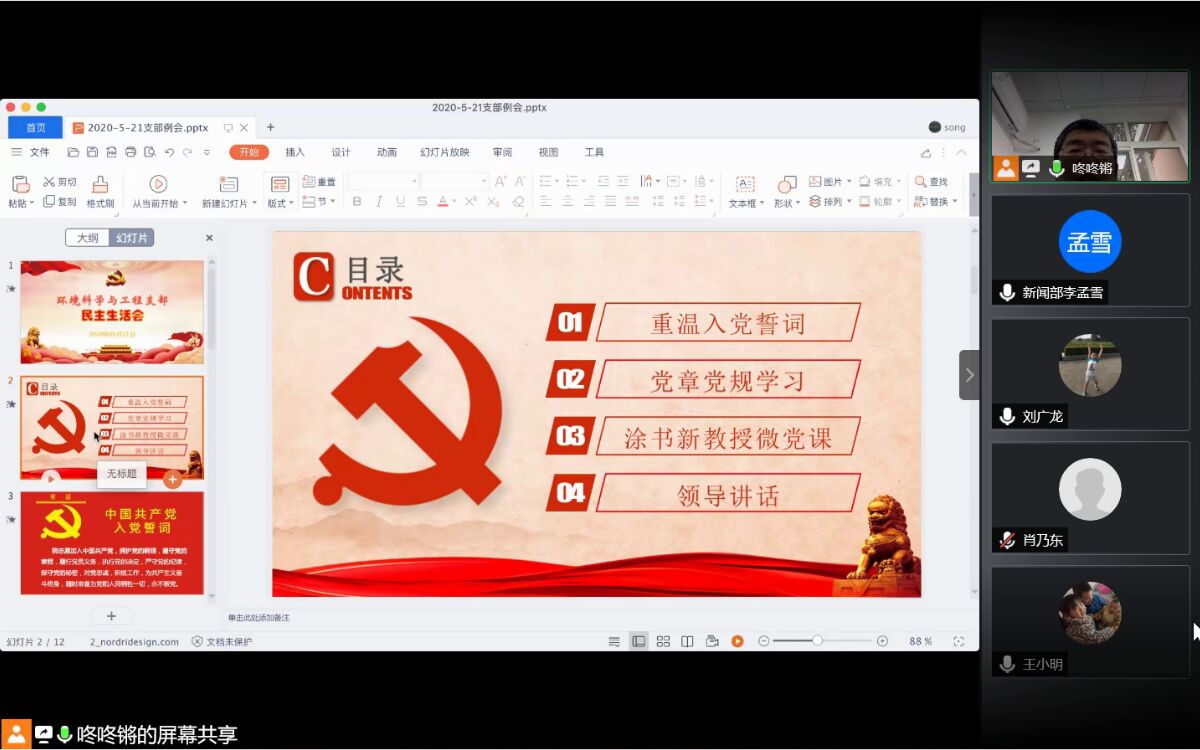This screenshot has height=750, width=1200.
Task: Click the add slide plus below thumbnails
Action: (111, 616)
